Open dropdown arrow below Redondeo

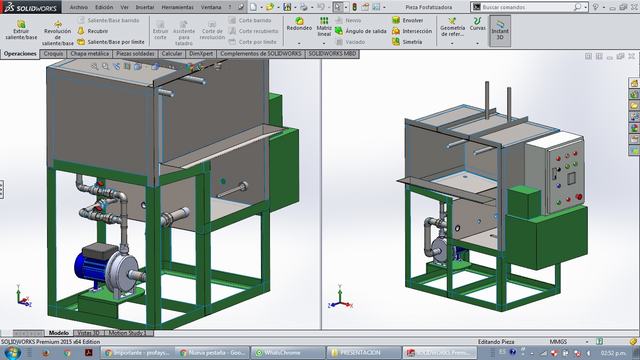coord(299,43)
